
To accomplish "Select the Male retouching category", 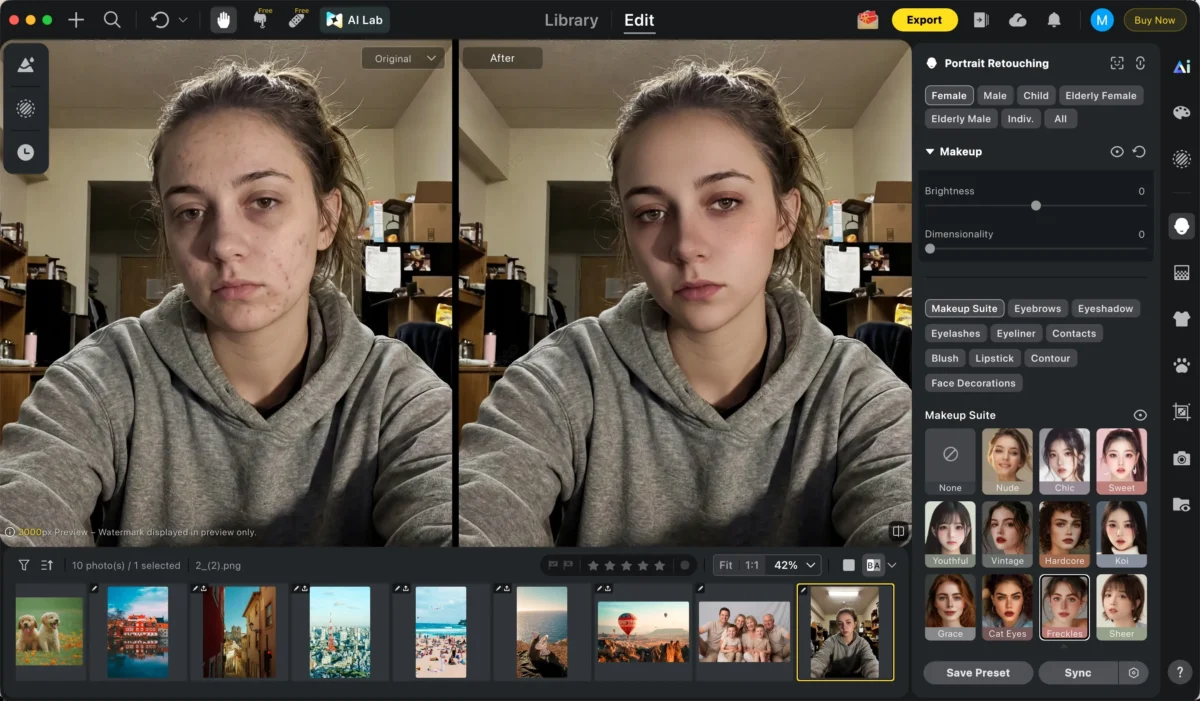I will pos(994,95).
